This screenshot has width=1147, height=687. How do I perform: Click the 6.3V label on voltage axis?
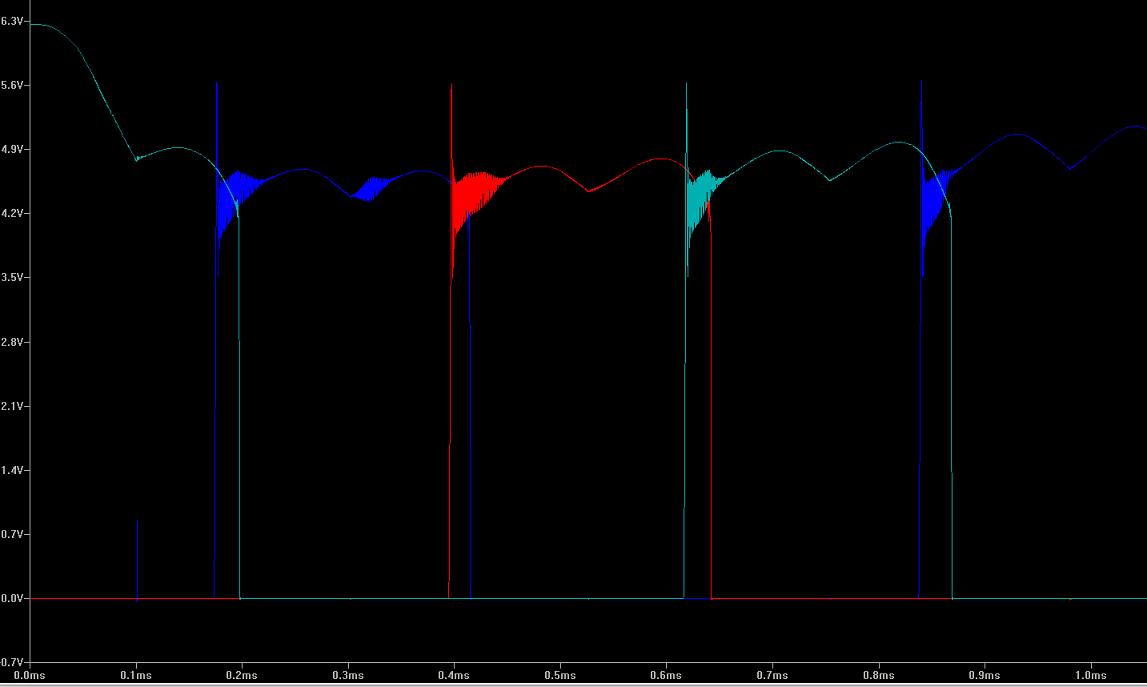[12, 21]
